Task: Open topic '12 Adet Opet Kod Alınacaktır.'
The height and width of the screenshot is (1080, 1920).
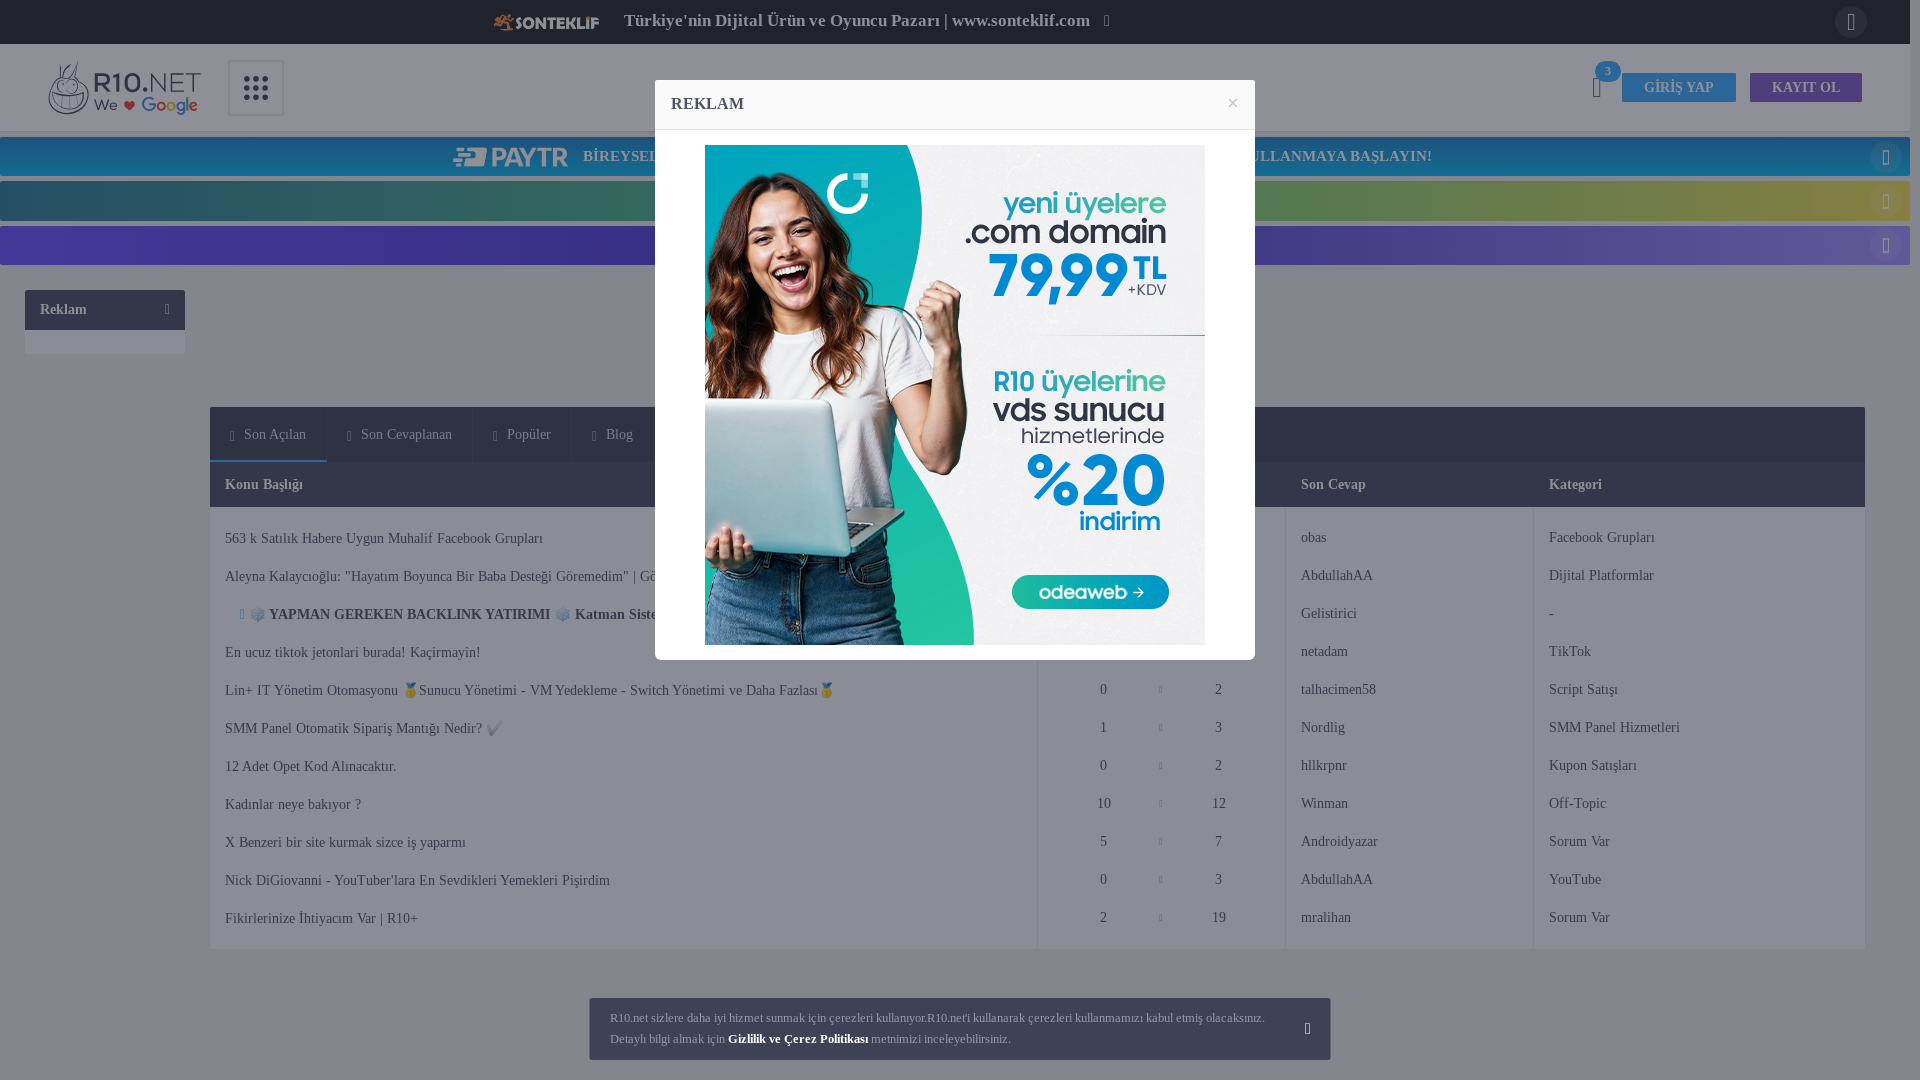Action: [x=310, y=767]
